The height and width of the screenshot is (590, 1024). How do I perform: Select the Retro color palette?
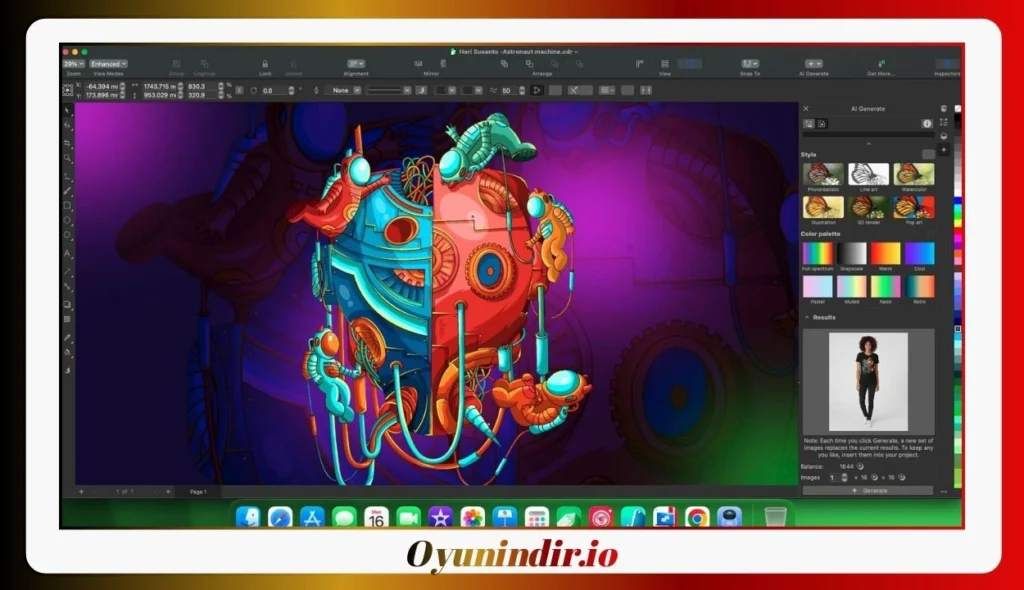click(920, 286)
